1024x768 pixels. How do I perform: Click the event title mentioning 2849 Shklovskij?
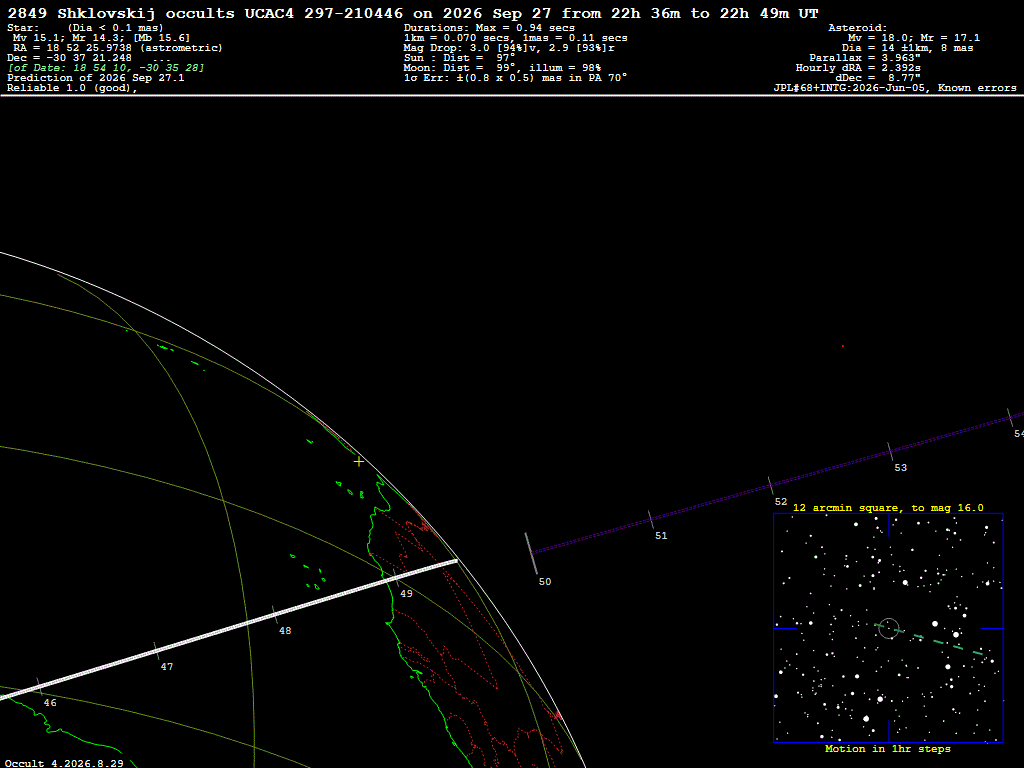pos(412,13)
